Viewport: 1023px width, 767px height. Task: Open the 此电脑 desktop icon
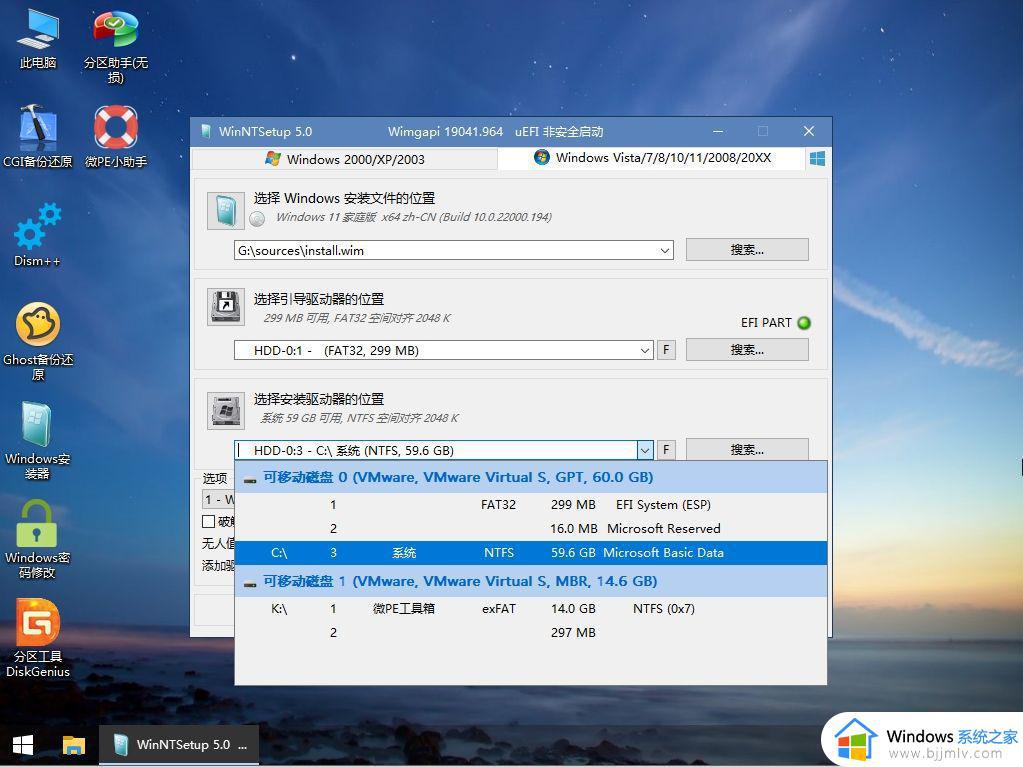[38, 39]
